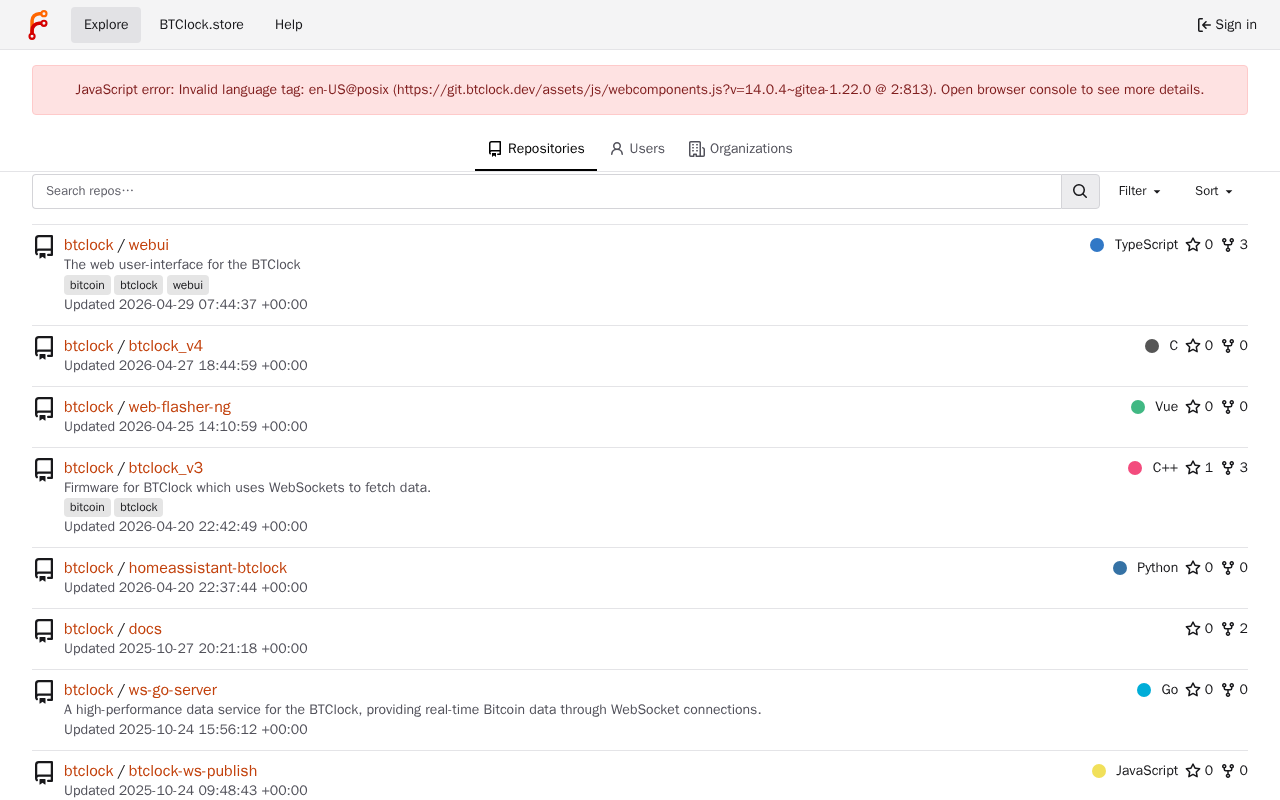Screen dimensions: 1280x800
Task: Open the Filter dropdown
Action: pyautogui.click(x=1139, y=191)
